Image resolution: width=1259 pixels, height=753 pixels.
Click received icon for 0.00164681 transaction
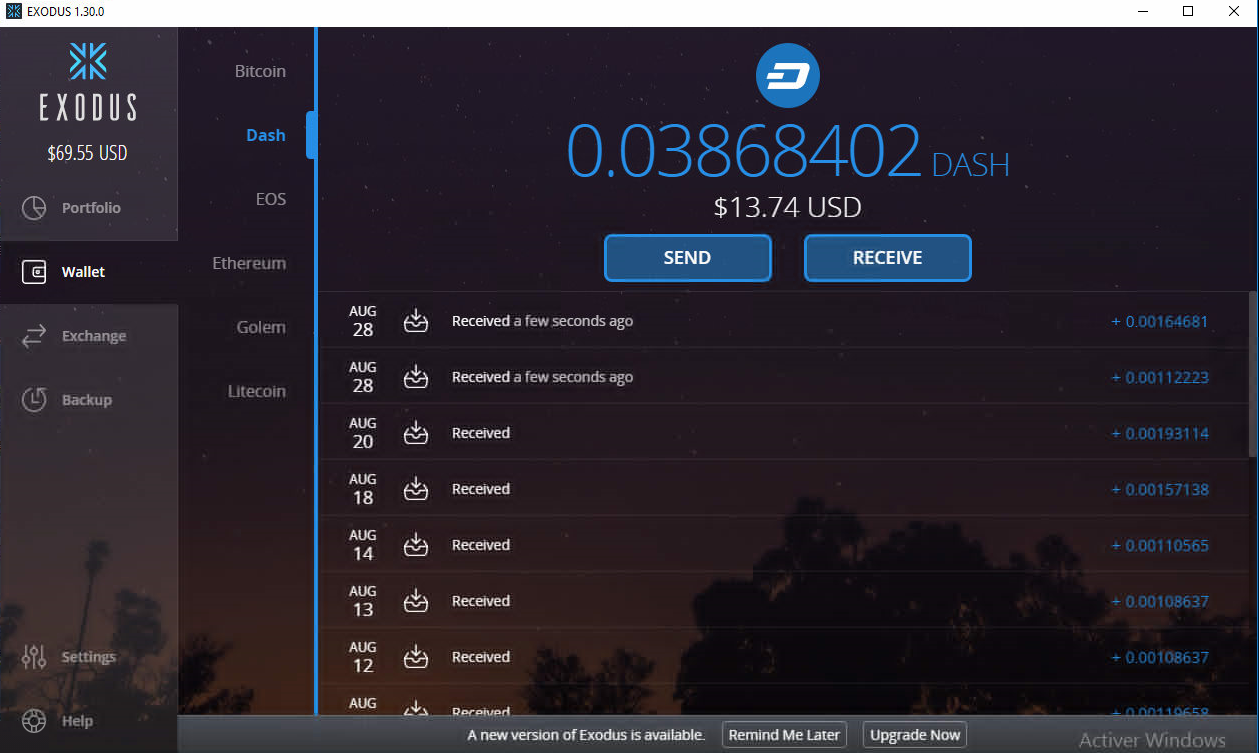coord(416,321)
